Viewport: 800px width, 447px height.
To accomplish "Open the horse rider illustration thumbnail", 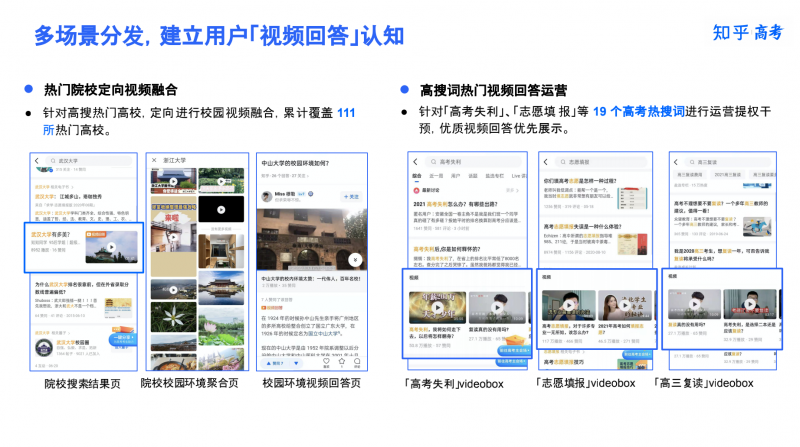I will 757,227.
